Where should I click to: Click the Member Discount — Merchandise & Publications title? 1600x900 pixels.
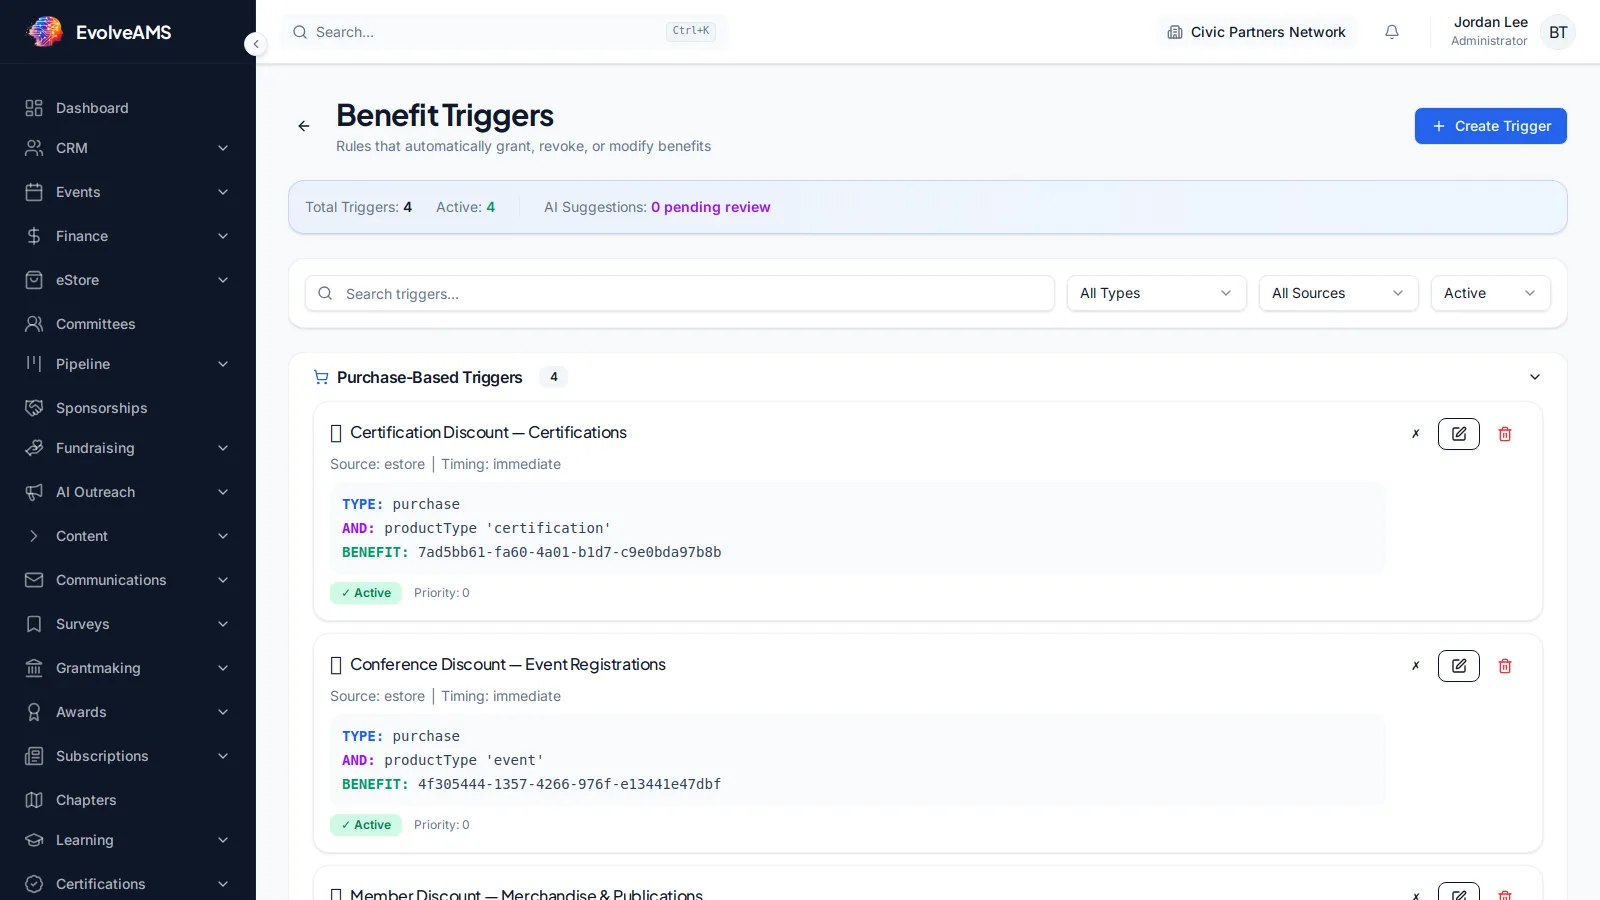coord(526,894)
